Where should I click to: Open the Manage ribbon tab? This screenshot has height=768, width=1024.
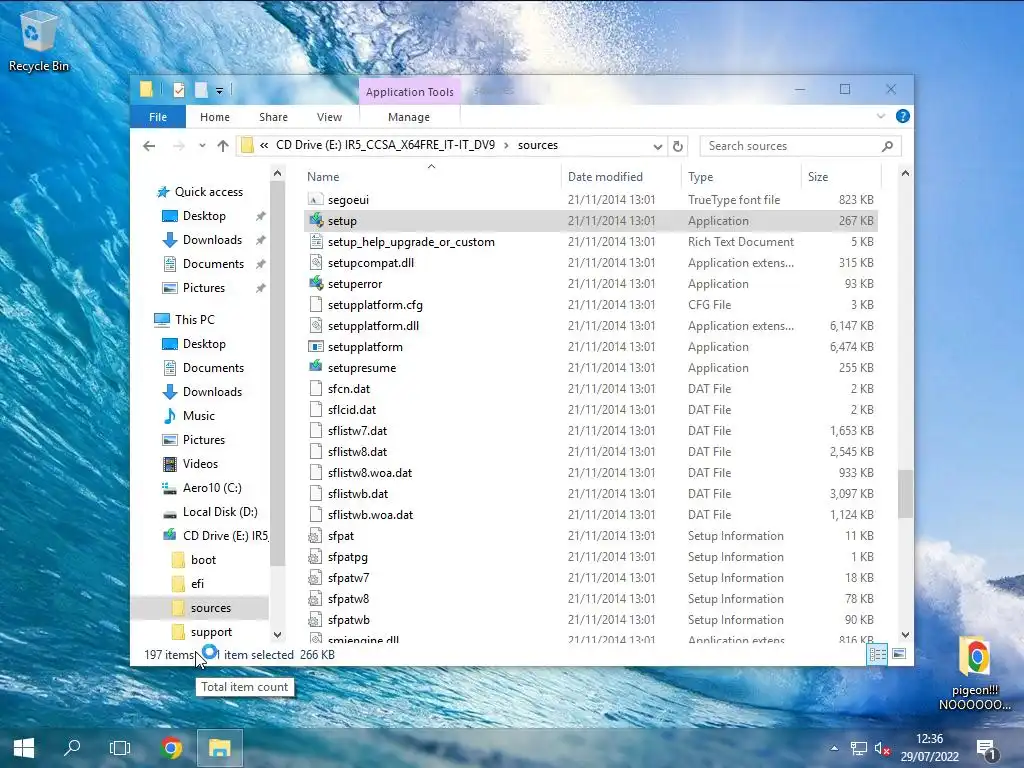[x=409, y=117]
